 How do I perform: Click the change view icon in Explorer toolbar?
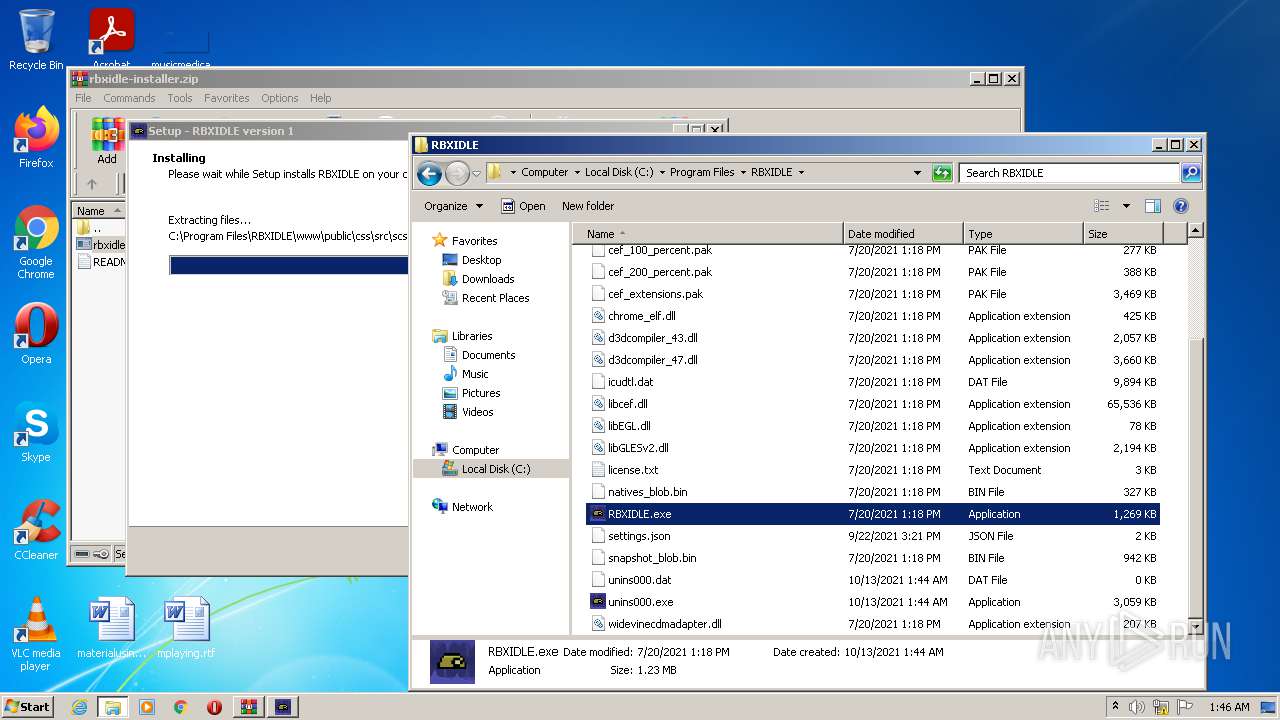coord(1102,206)
